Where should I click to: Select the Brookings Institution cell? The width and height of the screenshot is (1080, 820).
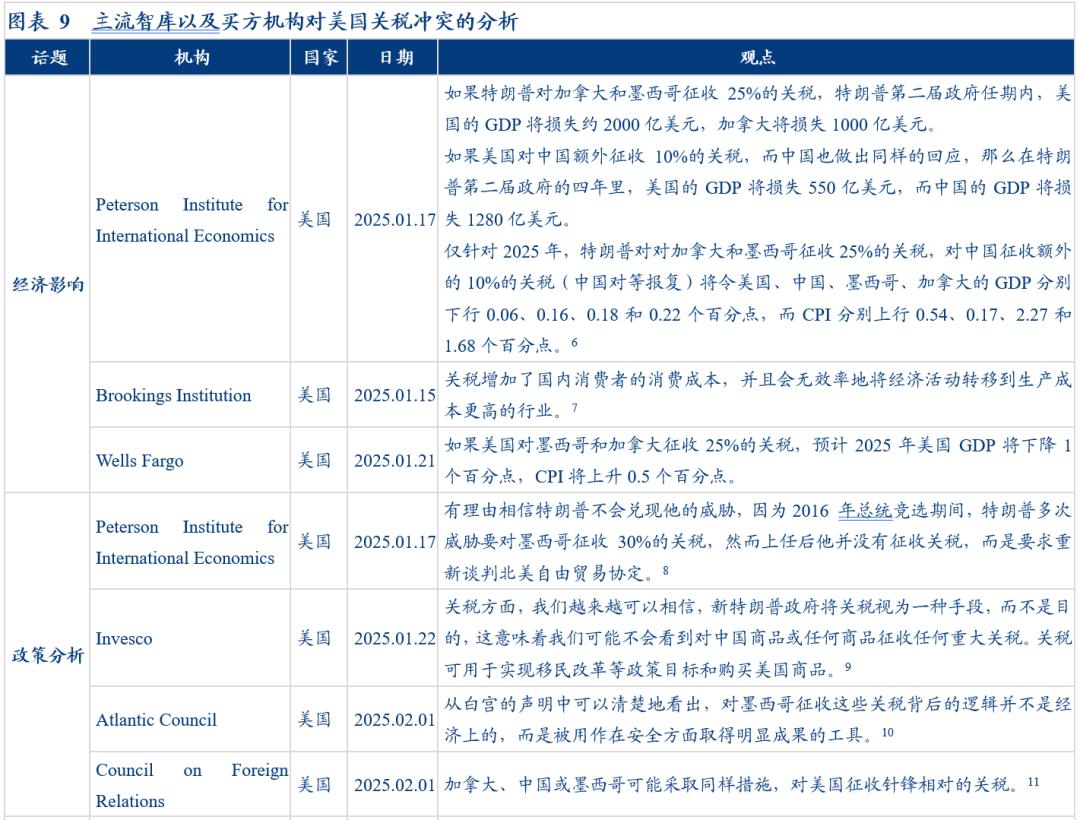click(174, 395)
